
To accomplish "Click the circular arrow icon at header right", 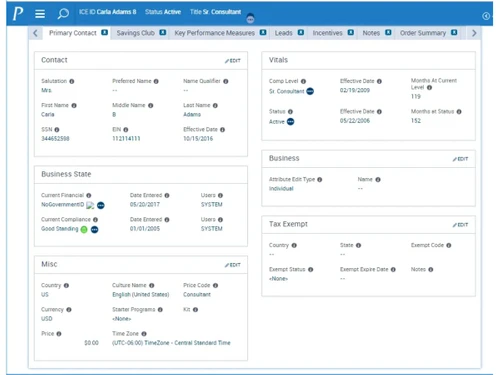I will tap(486, 16).
